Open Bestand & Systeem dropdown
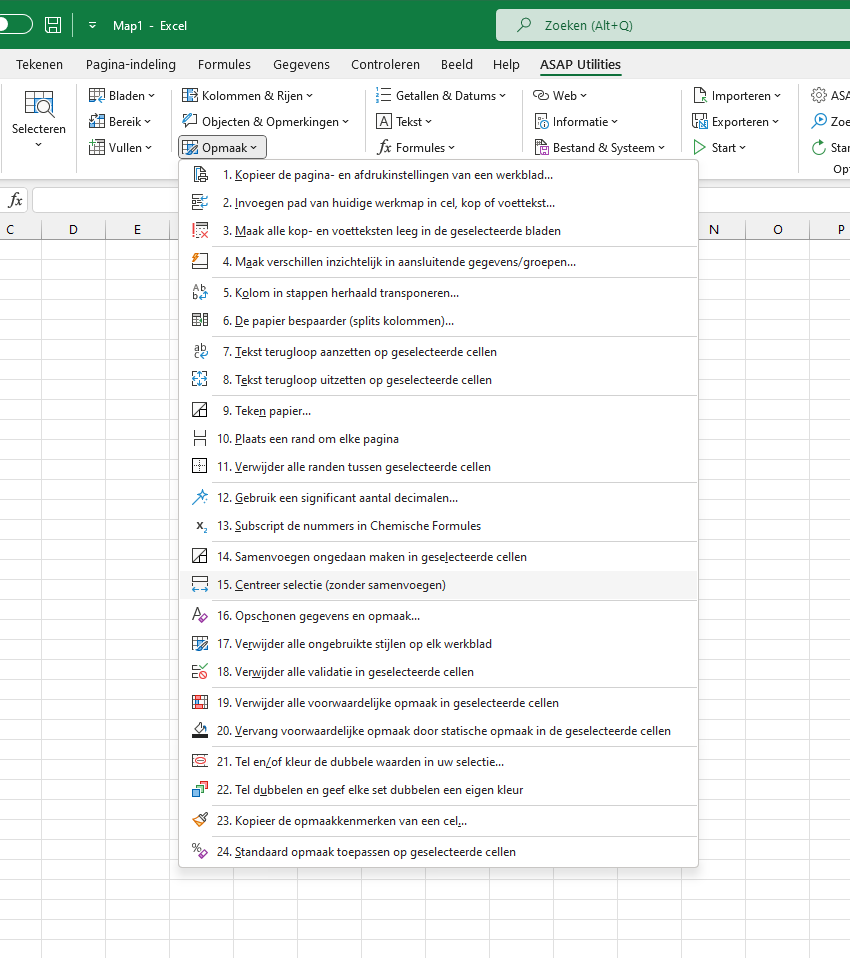The width and height of the screenshot is (850, 958). point(599,147)
